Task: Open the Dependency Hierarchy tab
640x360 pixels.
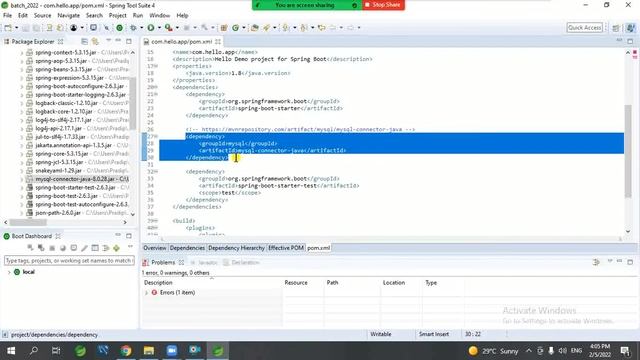Action: tap(236, 248)
